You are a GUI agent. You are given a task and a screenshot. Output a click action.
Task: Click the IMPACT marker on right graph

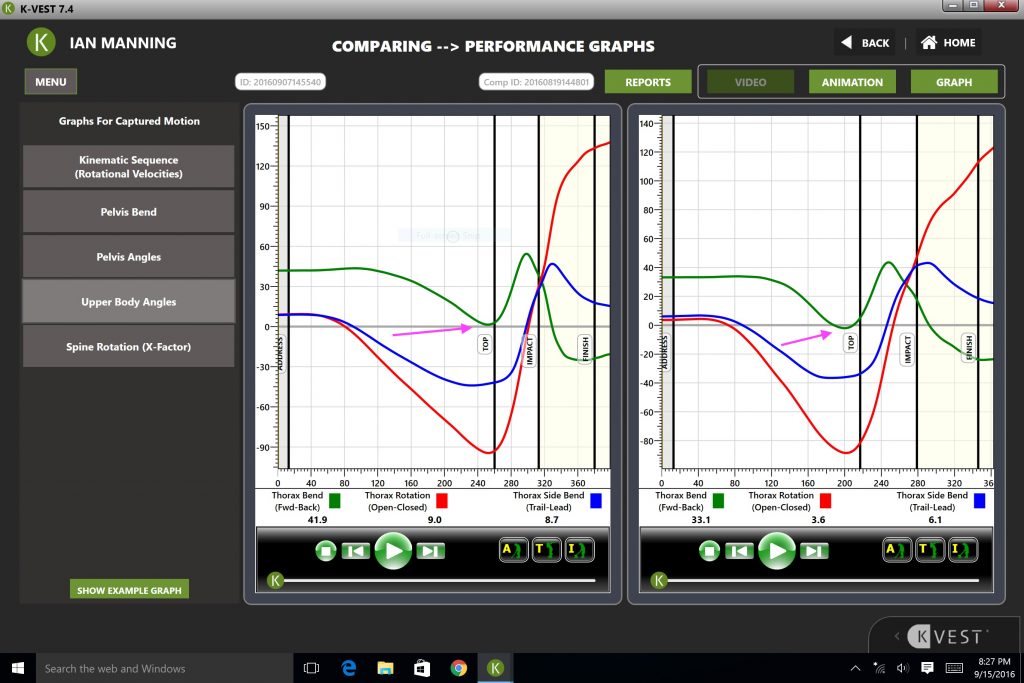point(907,349)
